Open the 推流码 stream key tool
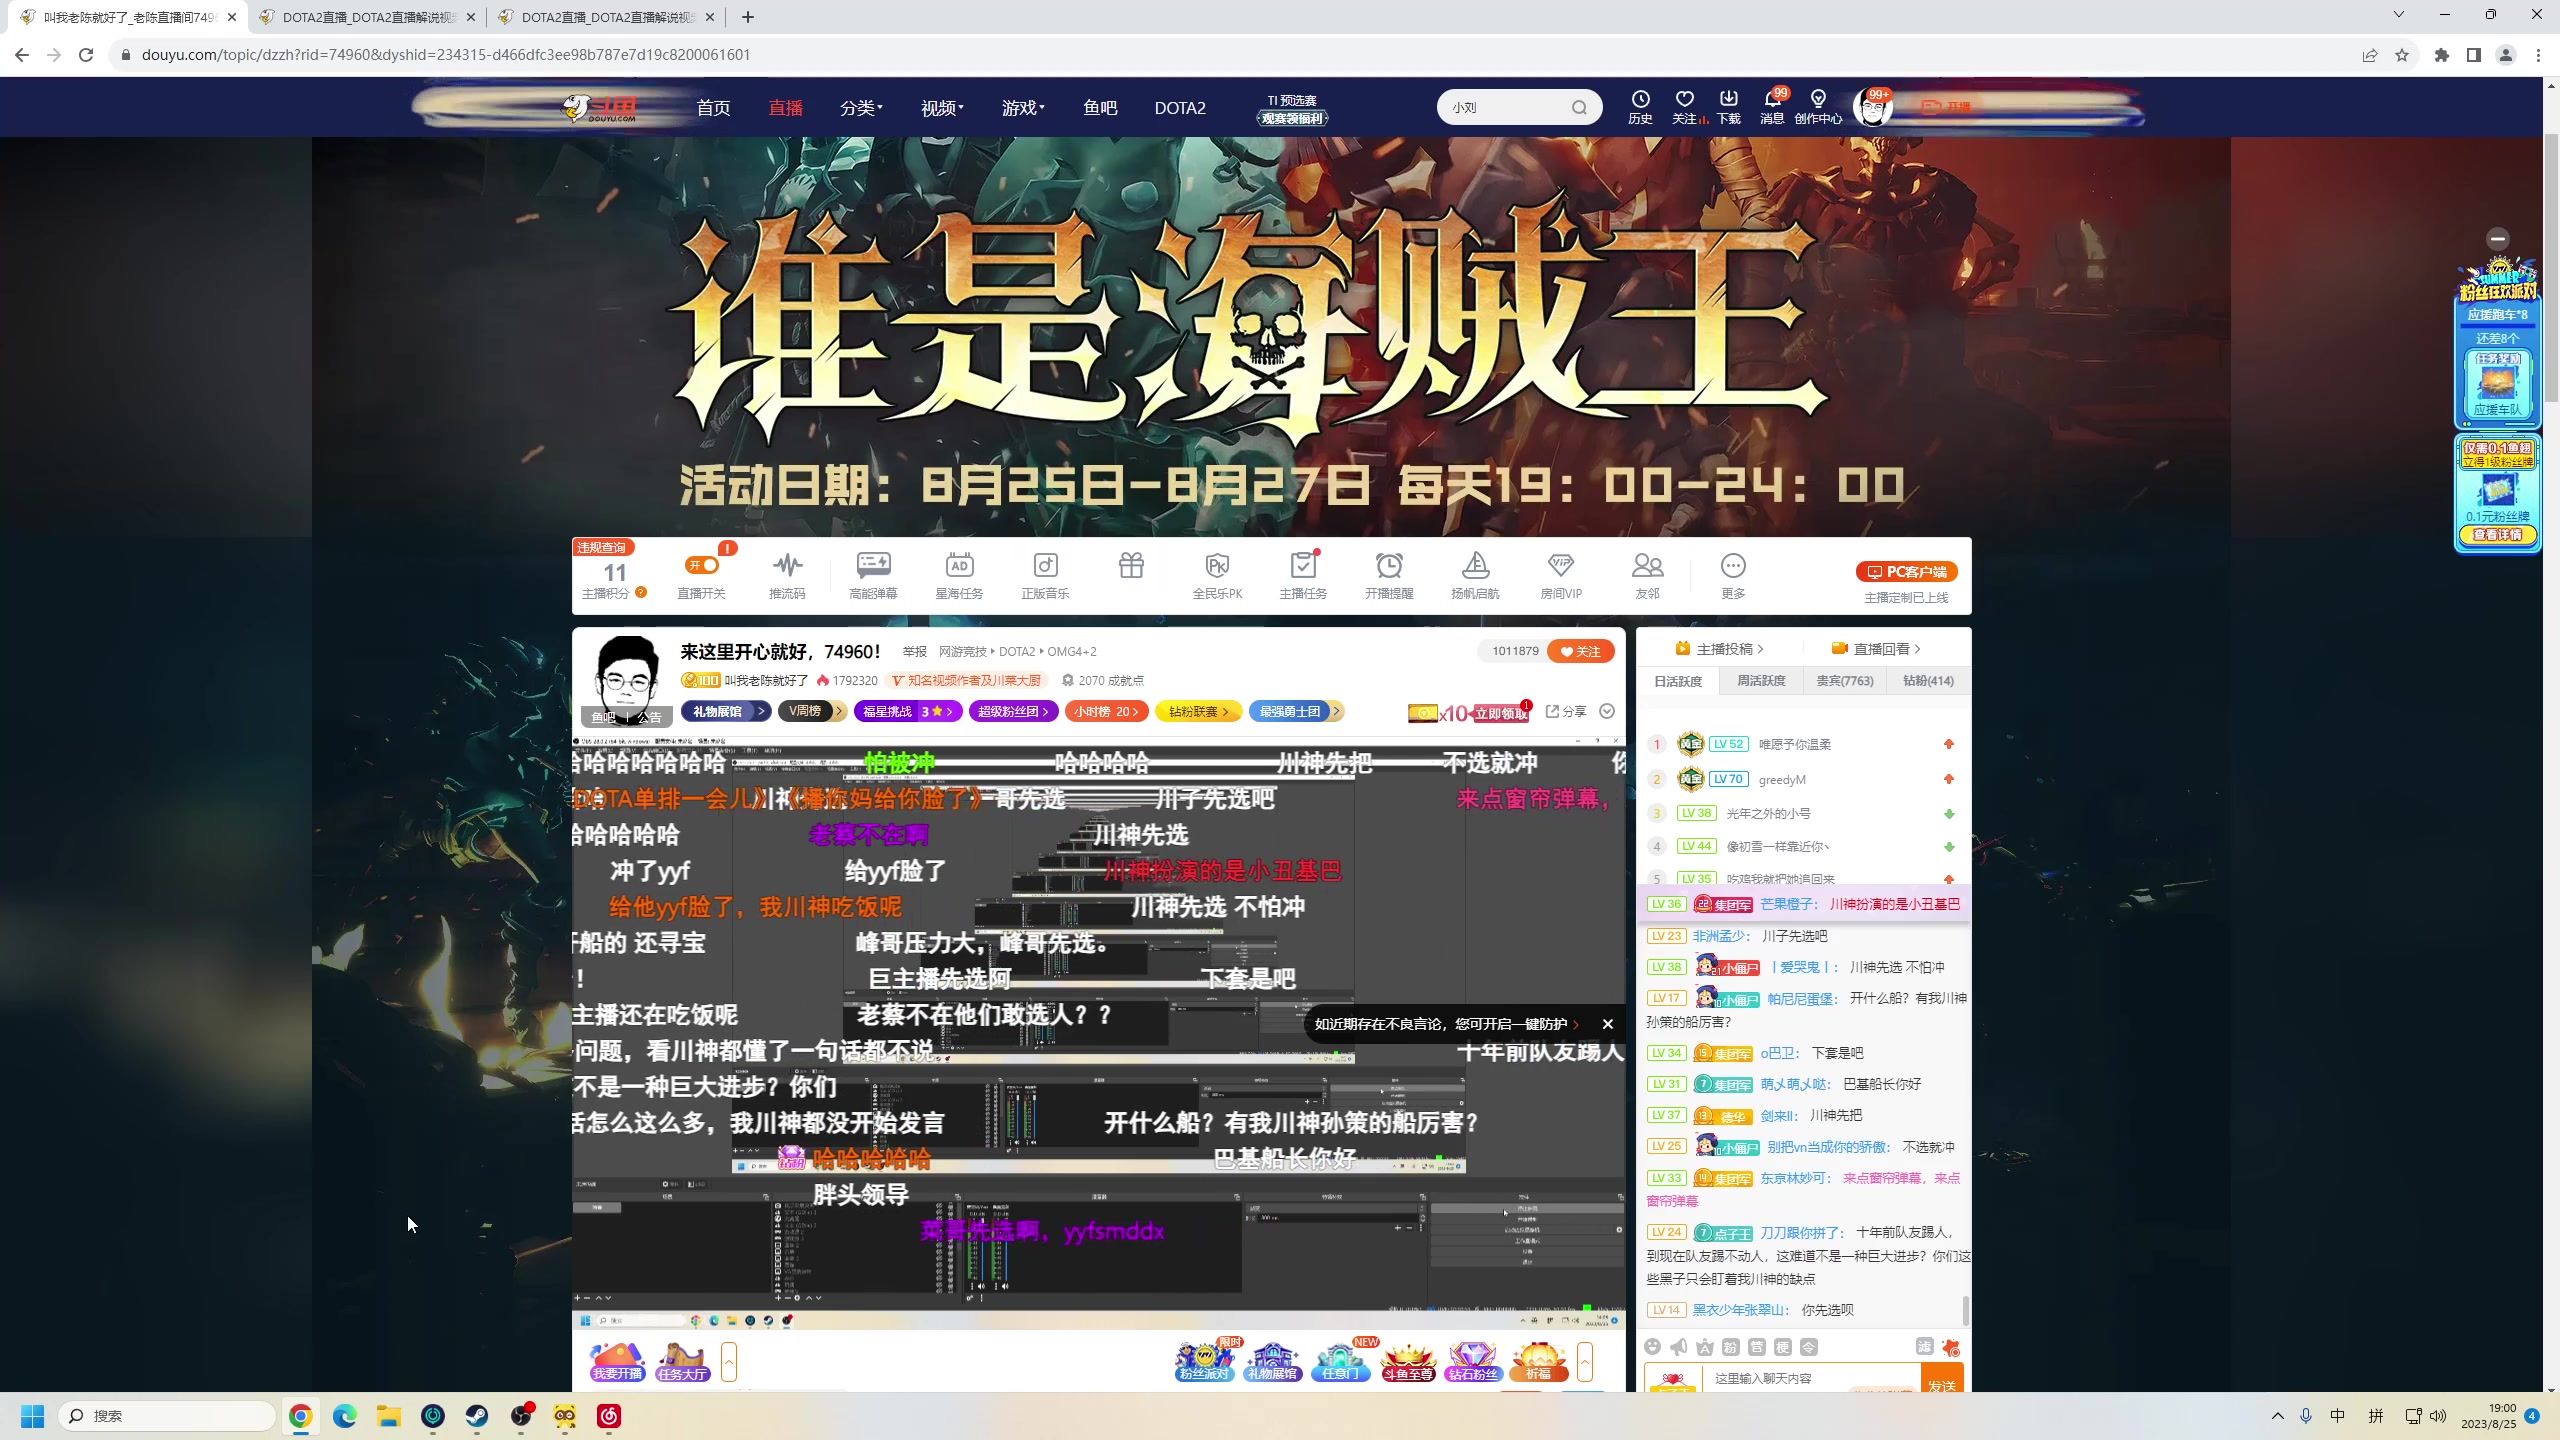This screenshot has width=2560, height=1440. [787, 575]
